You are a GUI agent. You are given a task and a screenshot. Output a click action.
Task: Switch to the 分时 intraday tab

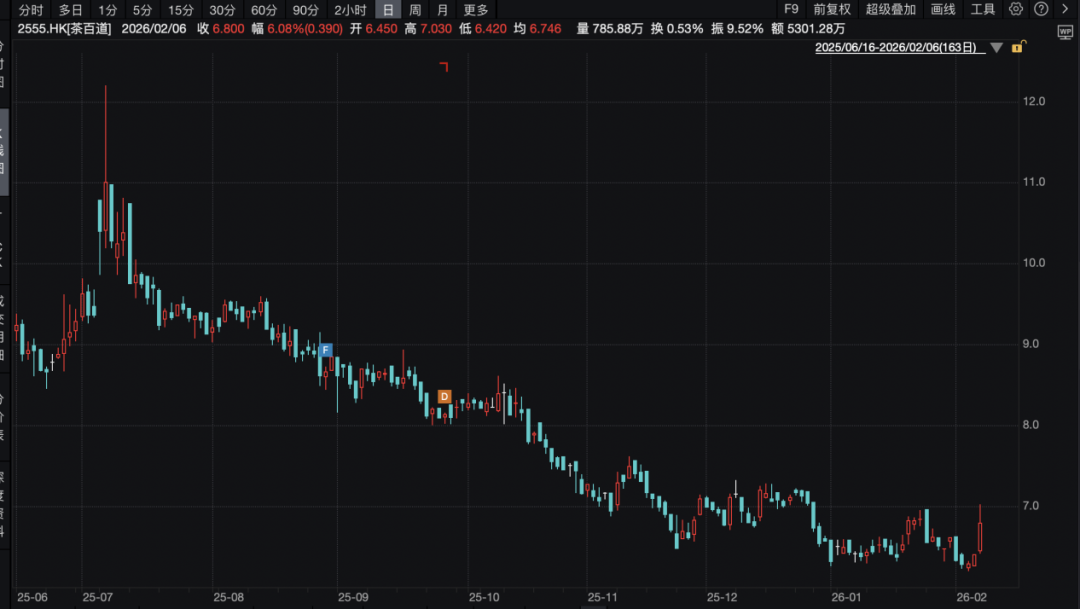coord(31,10)
